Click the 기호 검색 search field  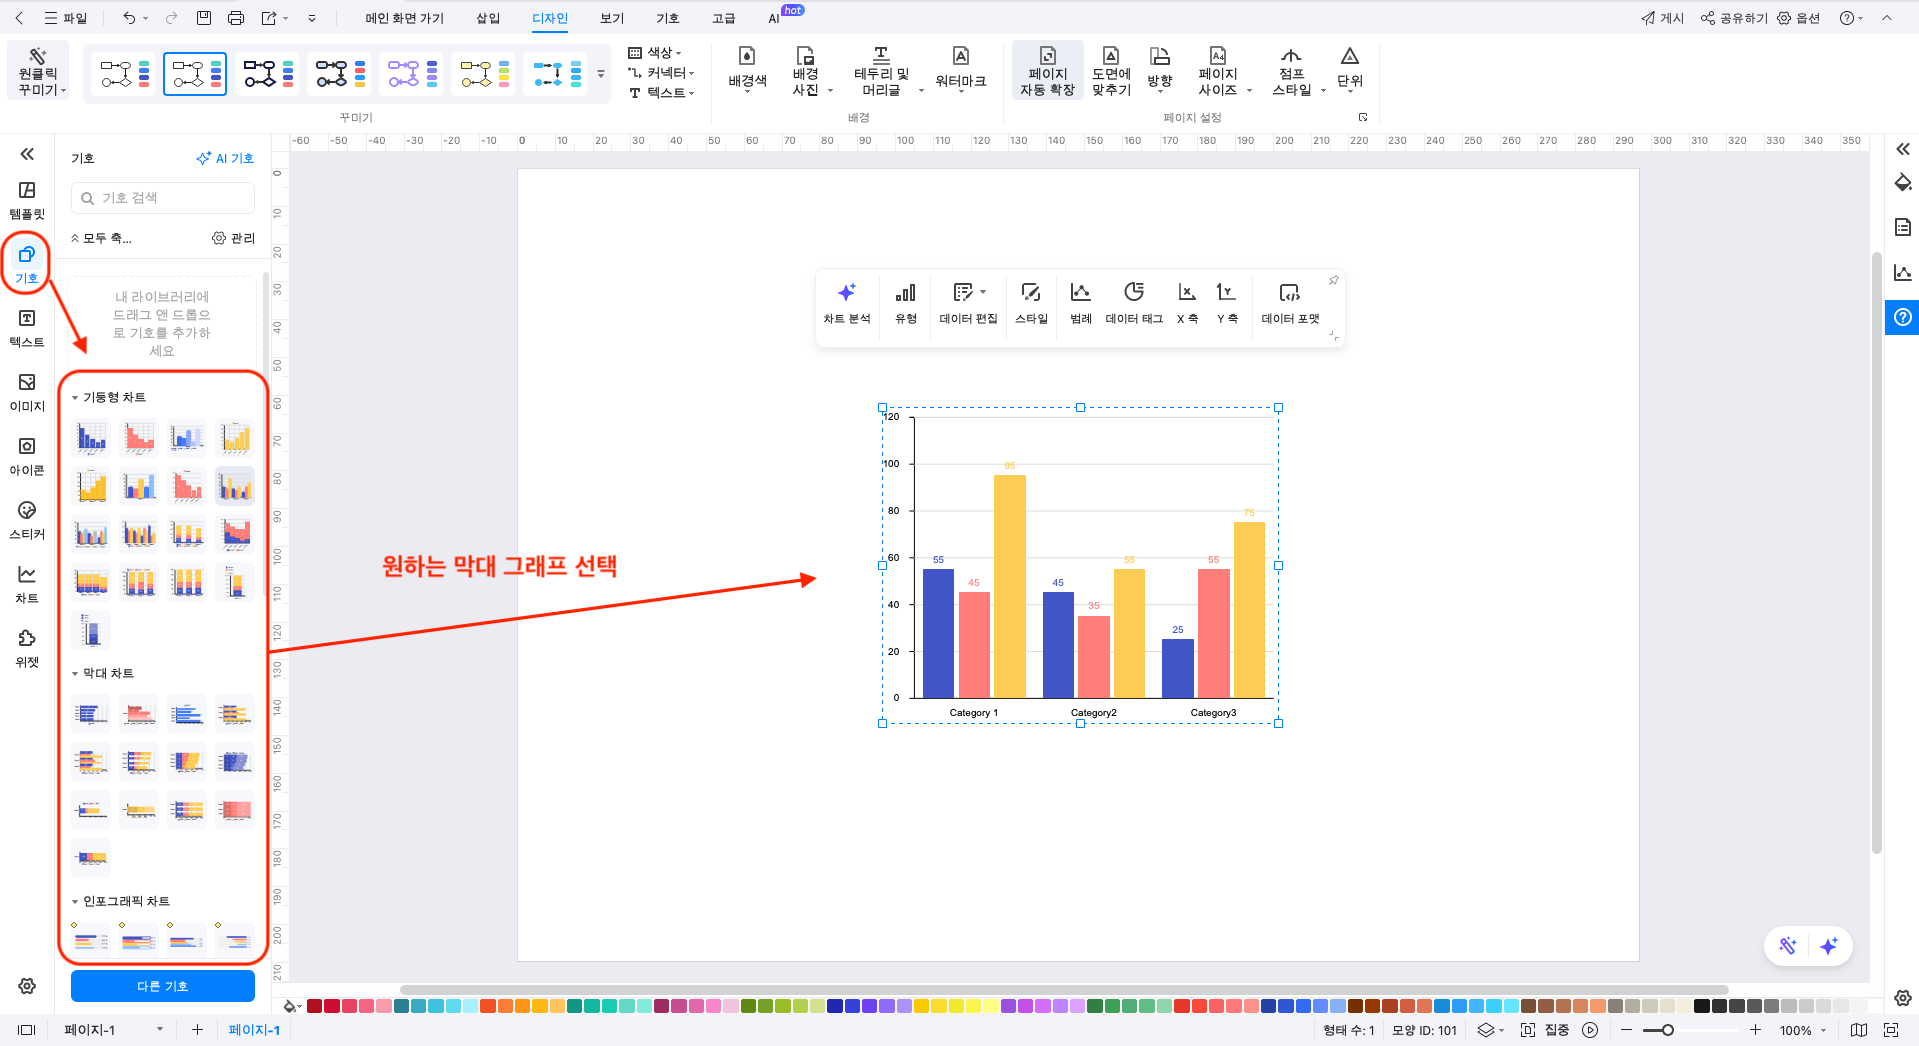[163, 198]
